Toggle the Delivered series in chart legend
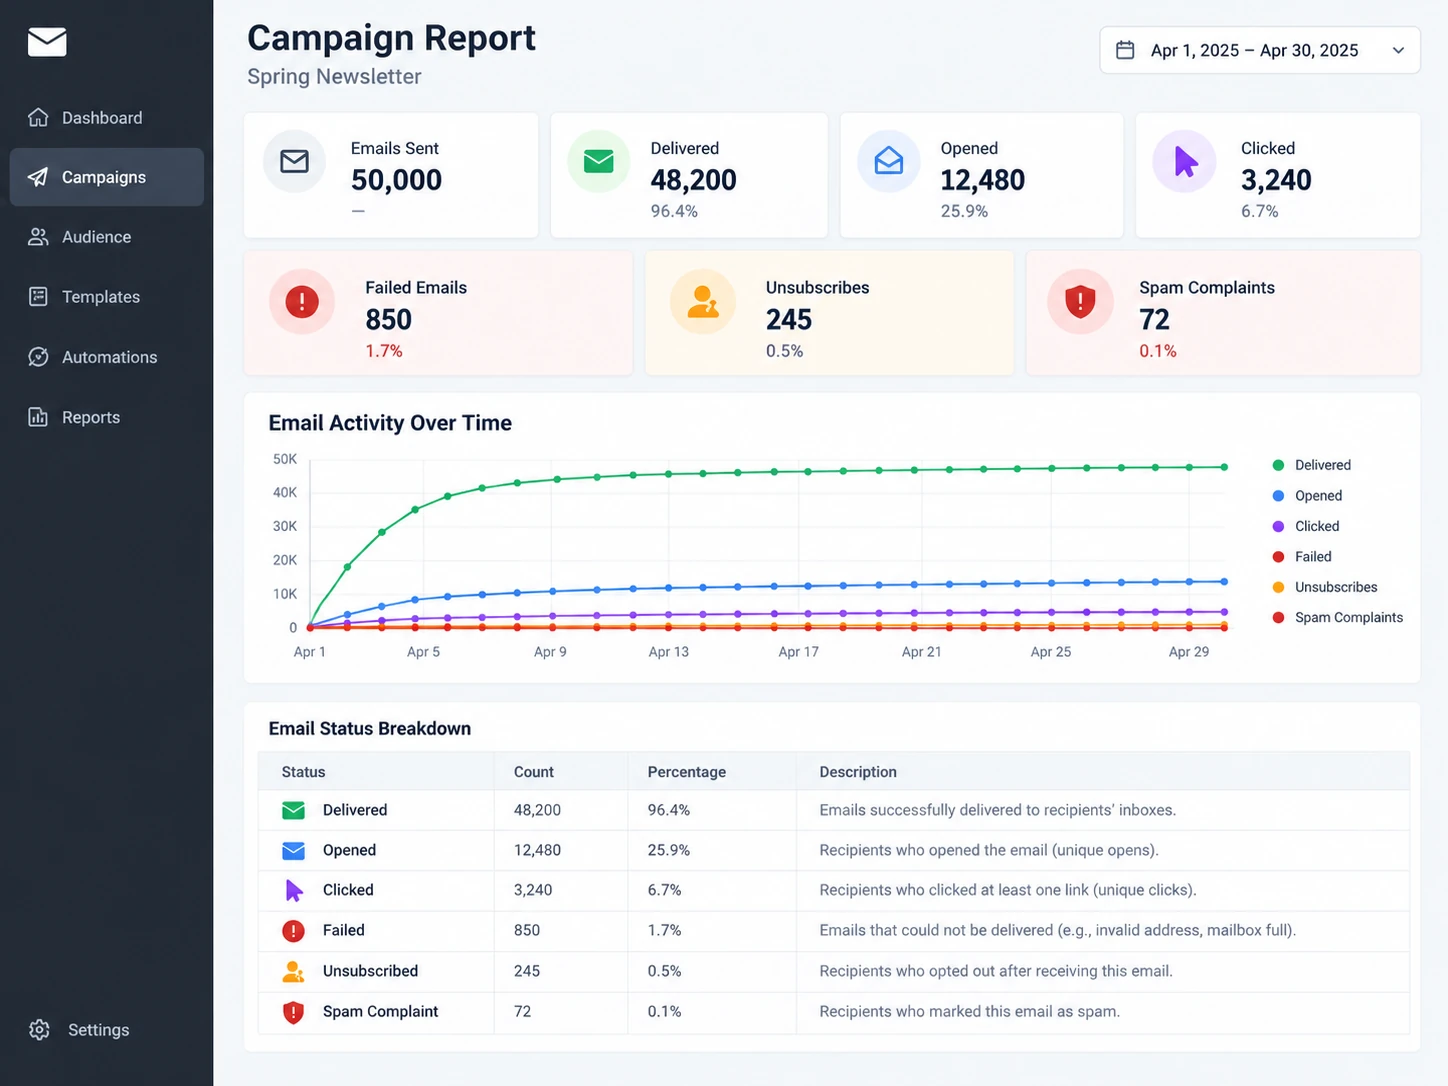Screen dimensions: 1448x1086 [1311, 465]
